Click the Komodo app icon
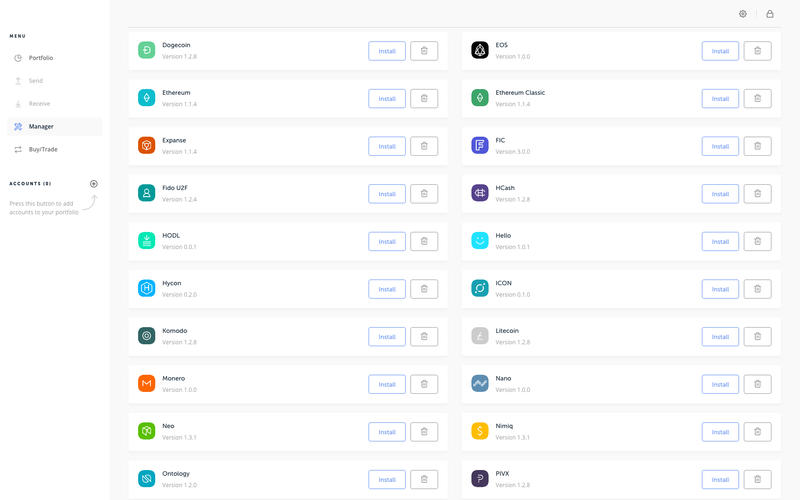Screen dimensions: 800x500 point(146,336)
